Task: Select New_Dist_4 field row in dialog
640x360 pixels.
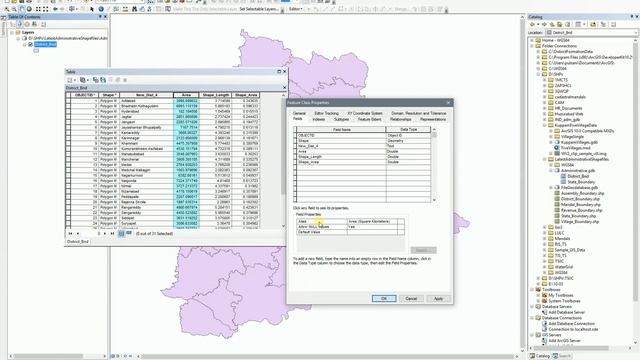Action: pyautogui.click(x=363, y=146)
